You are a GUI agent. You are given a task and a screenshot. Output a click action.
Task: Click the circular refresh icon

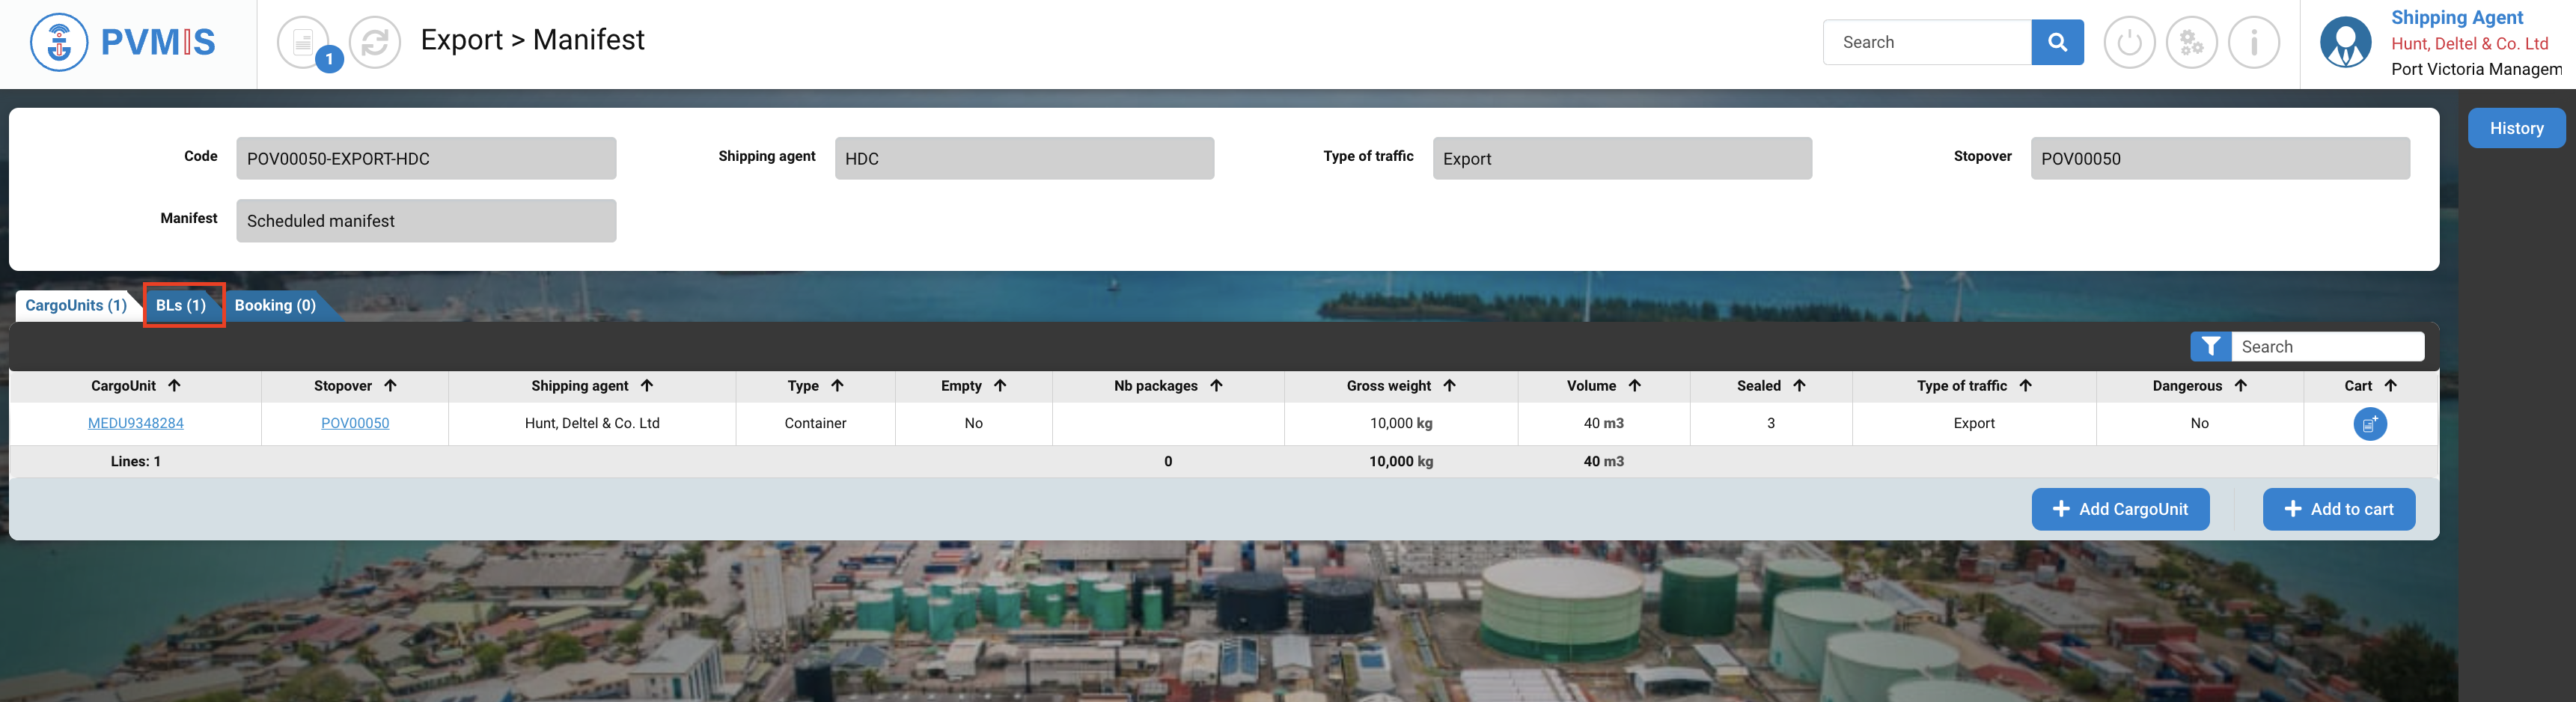pos(375,43)
